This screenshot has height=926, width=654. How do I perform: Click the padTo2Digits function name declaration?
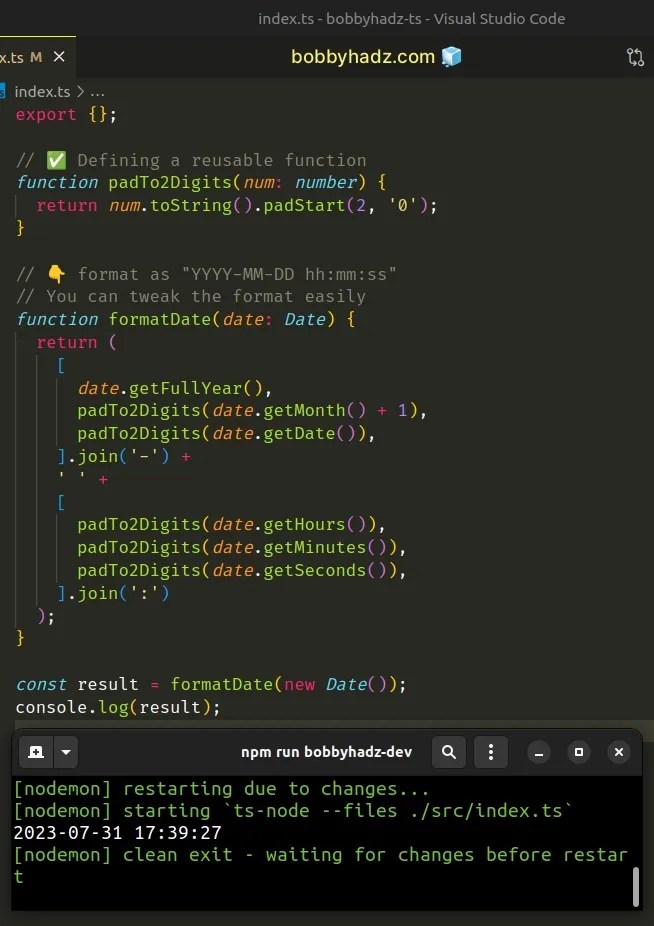pos(170,182)
